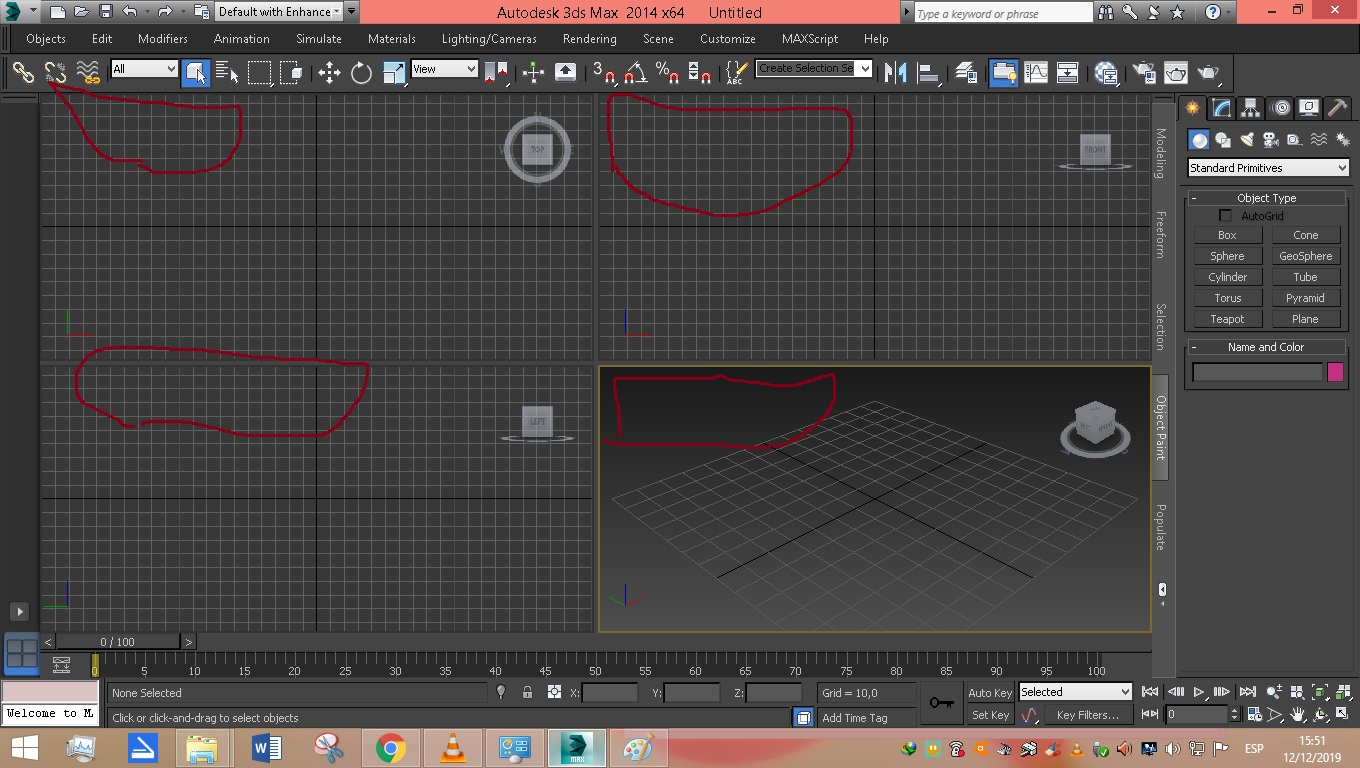This screenshot has width=1360, height=768.
Task: Select the Lights create category
Action: 1247,140
